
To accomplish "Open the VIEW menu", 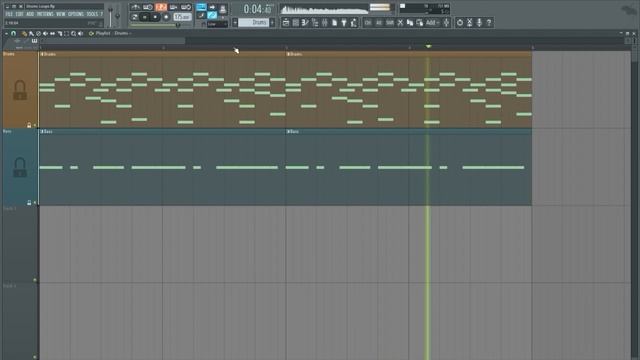I will point(61,14).
